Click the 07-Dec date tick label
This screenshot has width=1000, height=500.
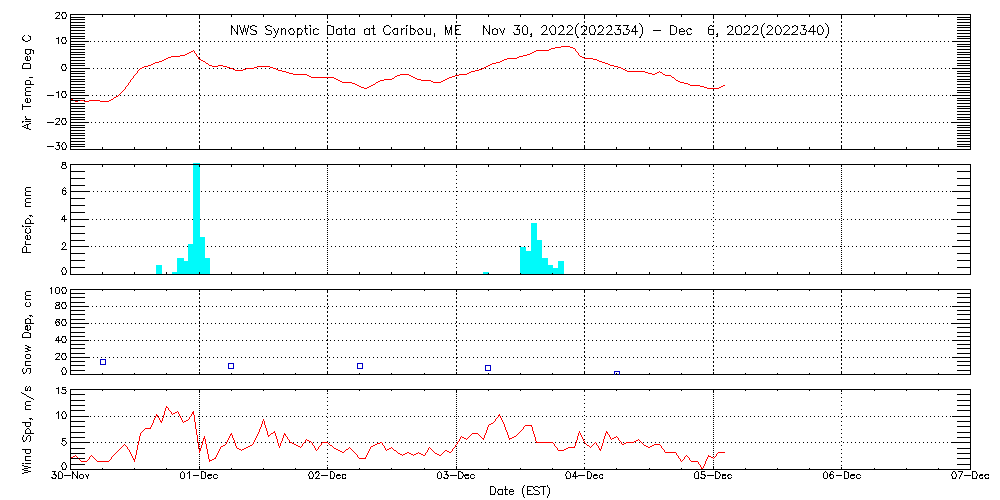pyautogui.click(x=970, y=477)
